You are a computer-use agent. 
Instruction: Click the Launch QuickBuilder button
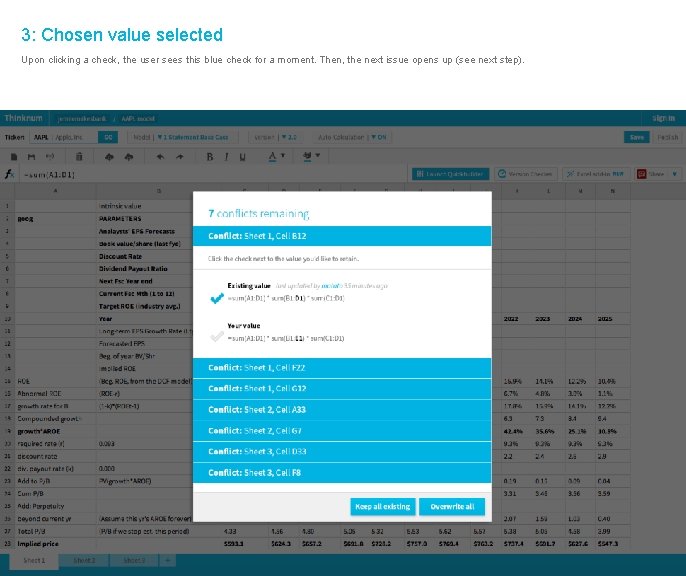tap(451, 174)
